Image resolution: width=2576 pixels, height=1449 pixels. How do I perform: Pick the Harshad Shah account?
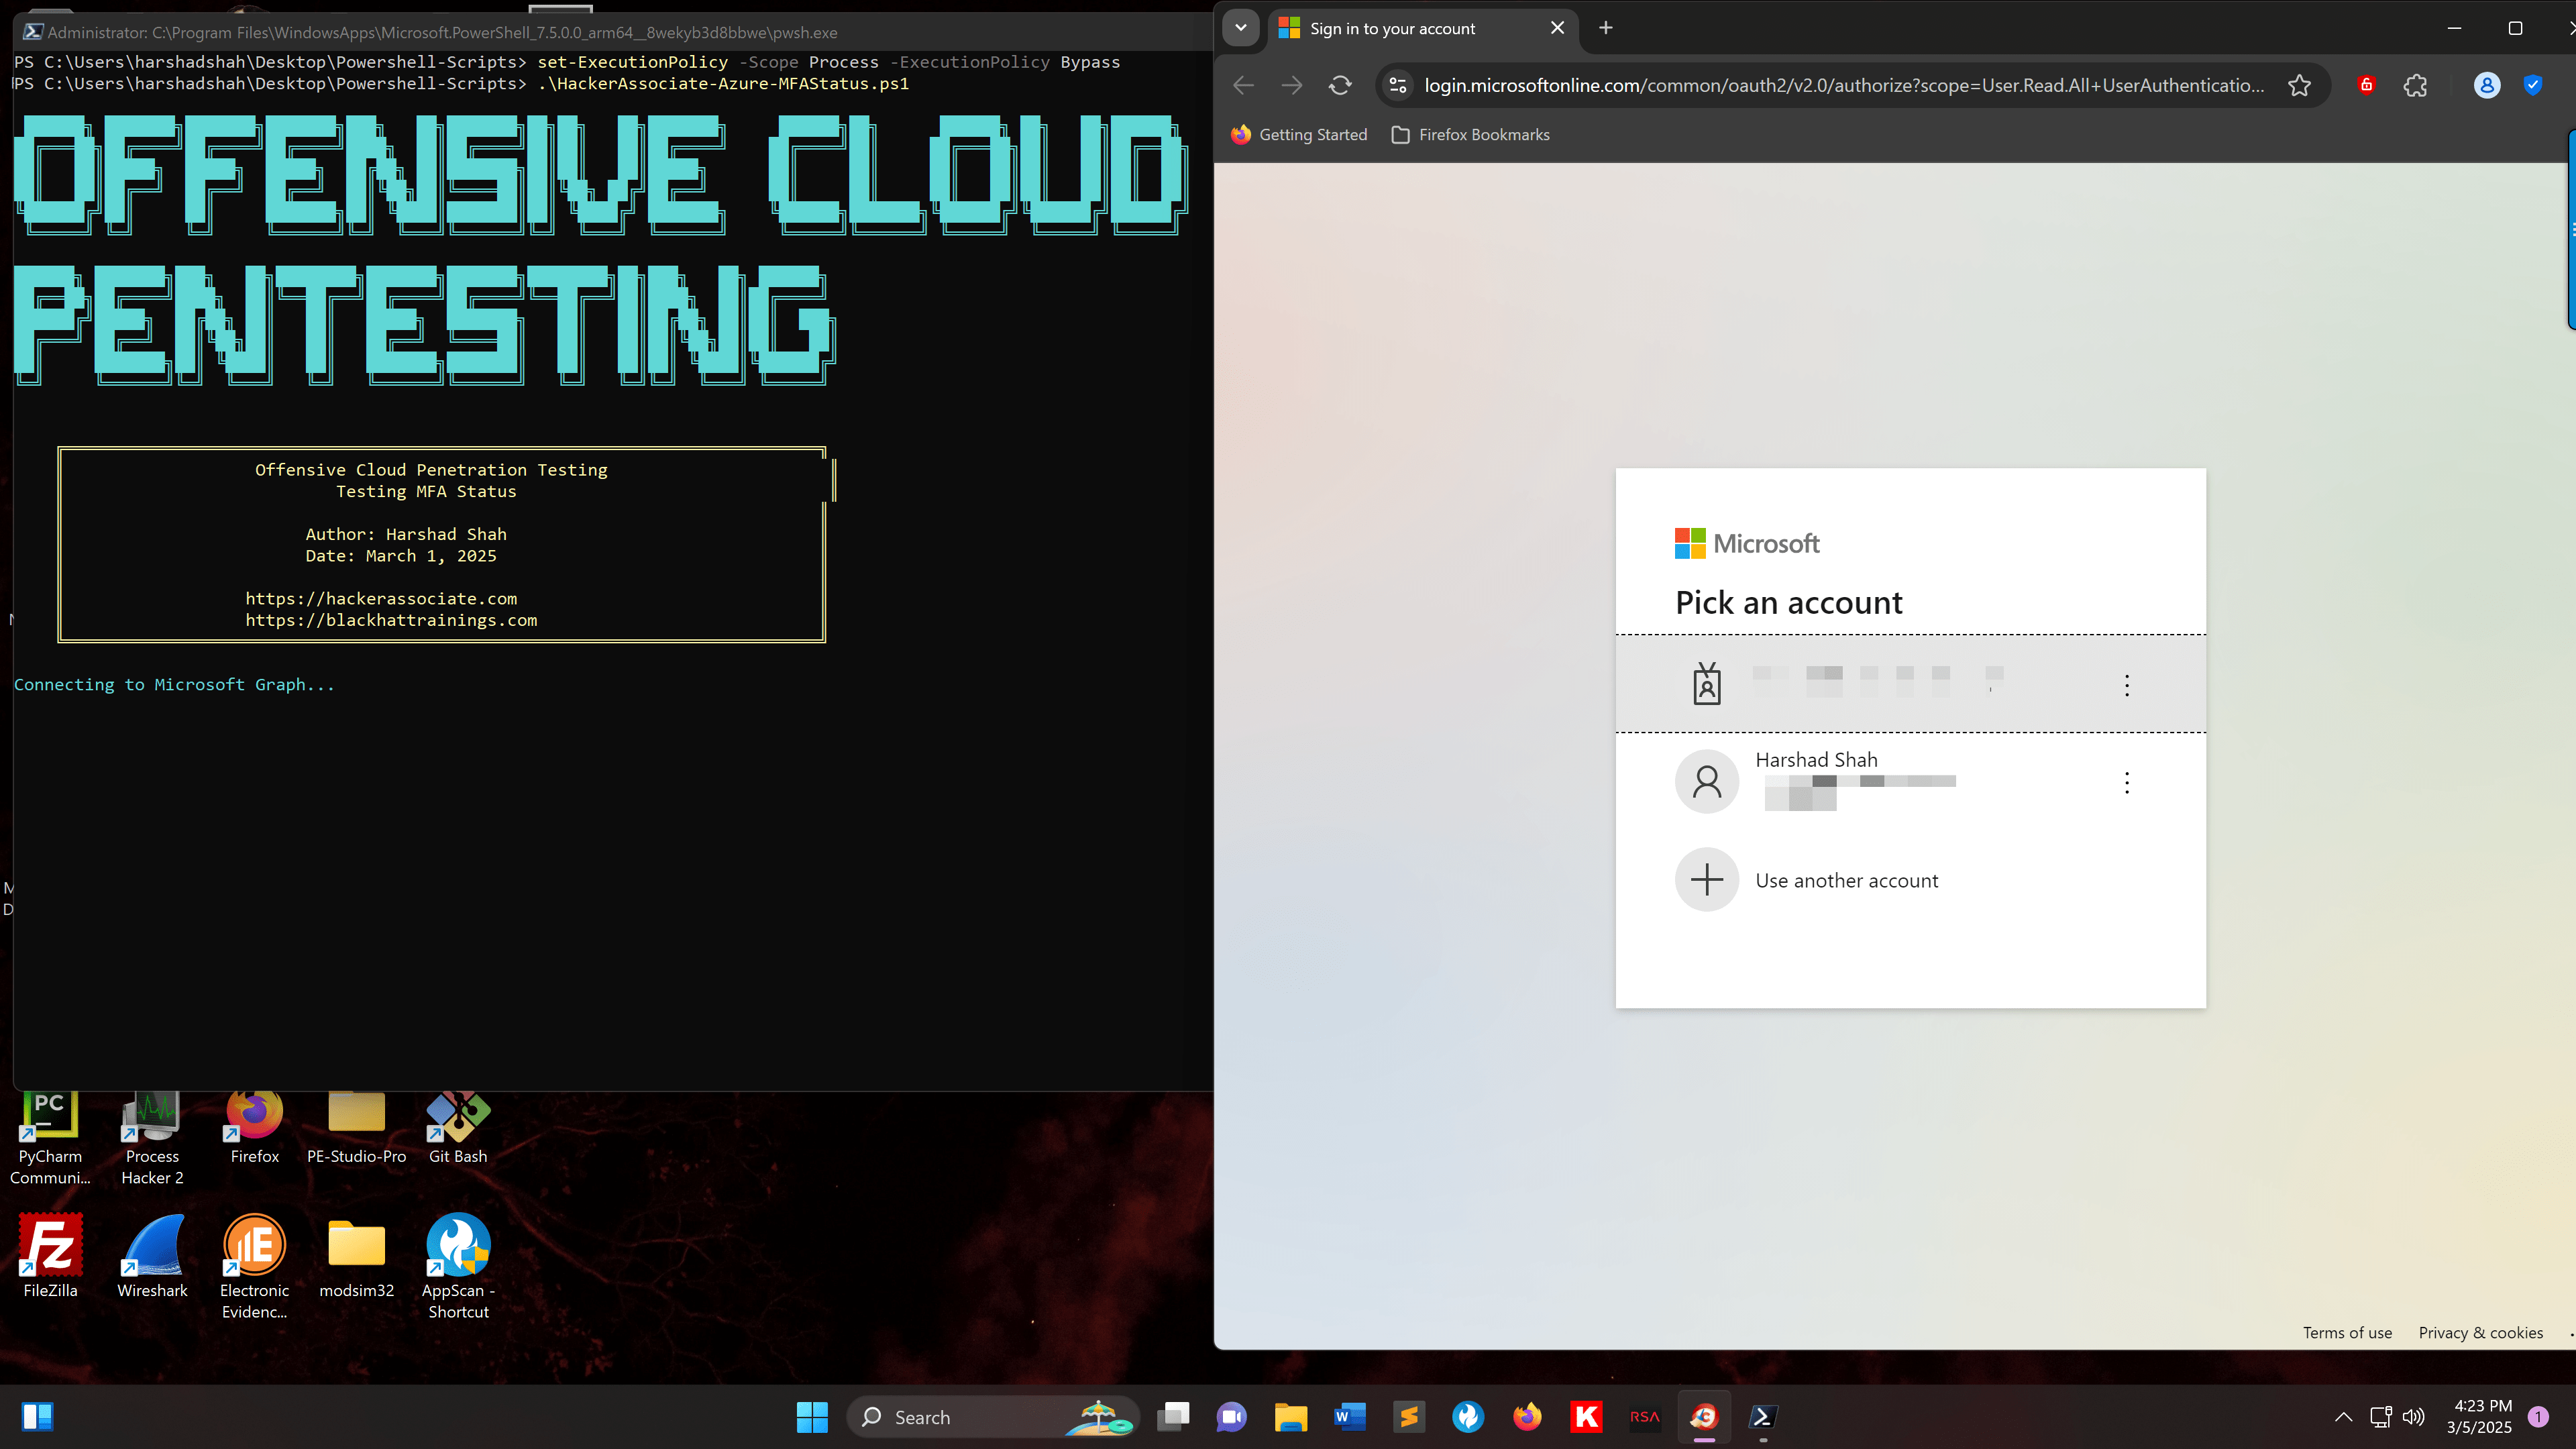[1910, 782]
